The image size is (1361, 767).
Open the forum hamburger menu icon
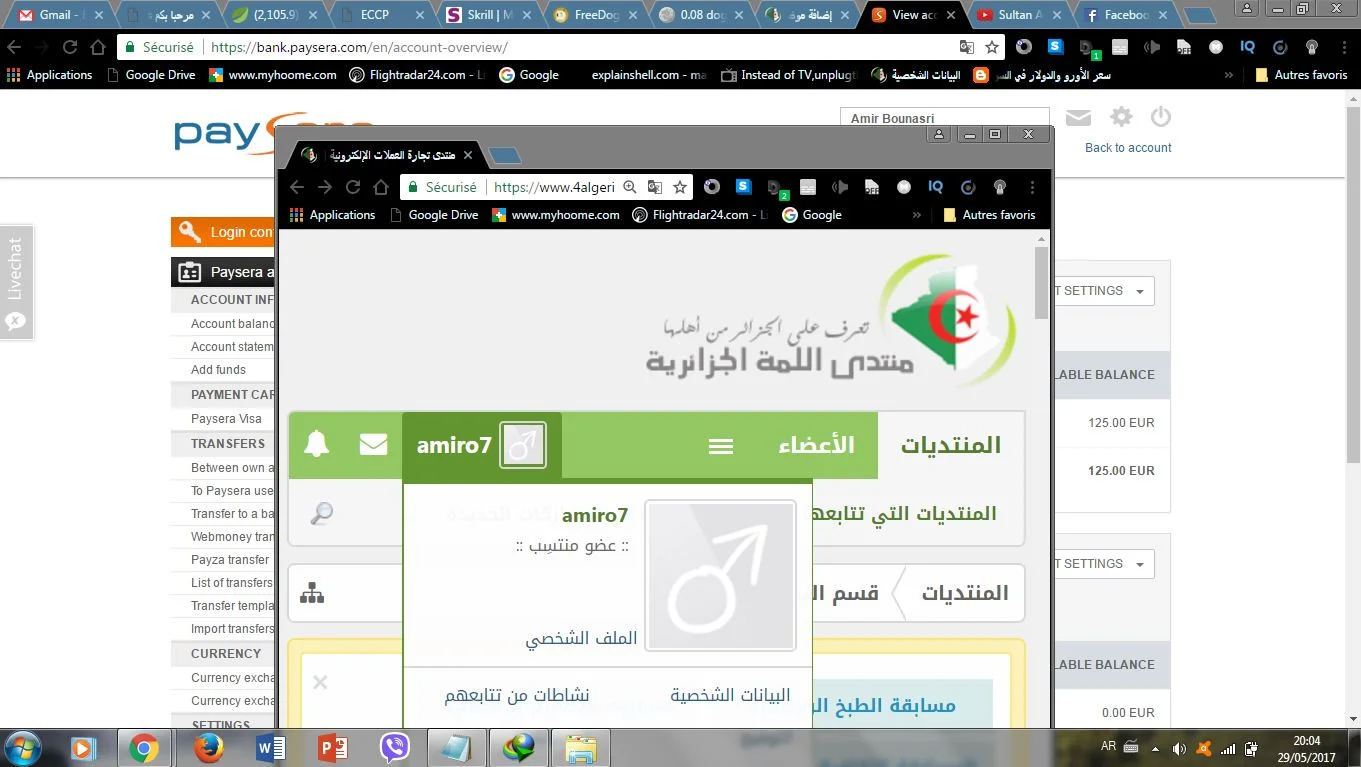pos(721,446)
